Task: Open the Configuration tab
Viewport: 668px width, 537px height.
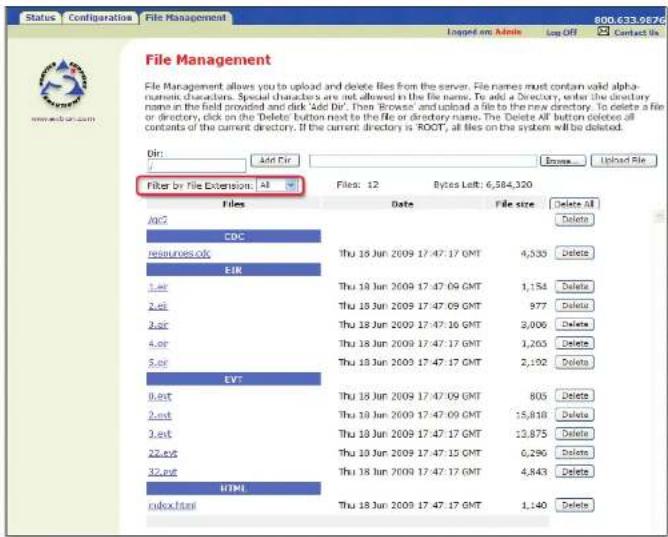Action: pyautogui.click(x=100, y=18)
